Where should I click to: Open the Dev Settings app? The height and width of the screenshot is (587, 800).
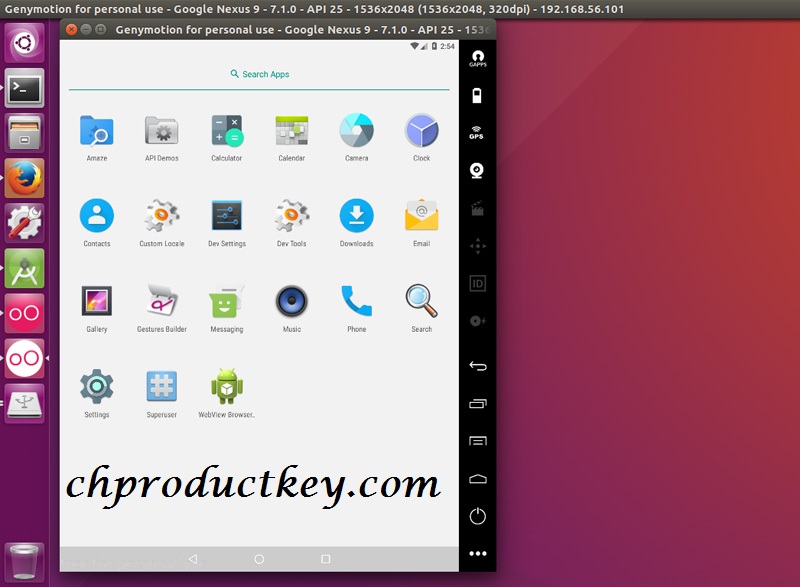(227, 216)
